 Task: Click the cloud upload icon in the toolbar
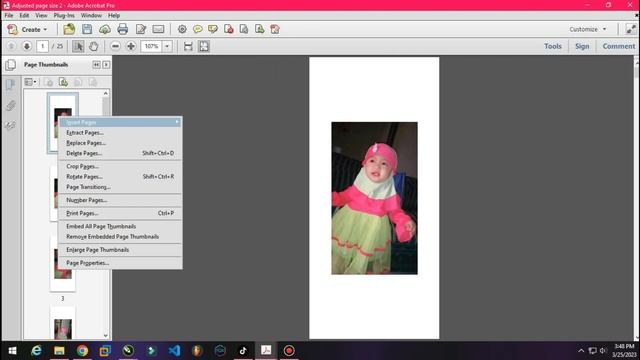[x=105, y=29]
